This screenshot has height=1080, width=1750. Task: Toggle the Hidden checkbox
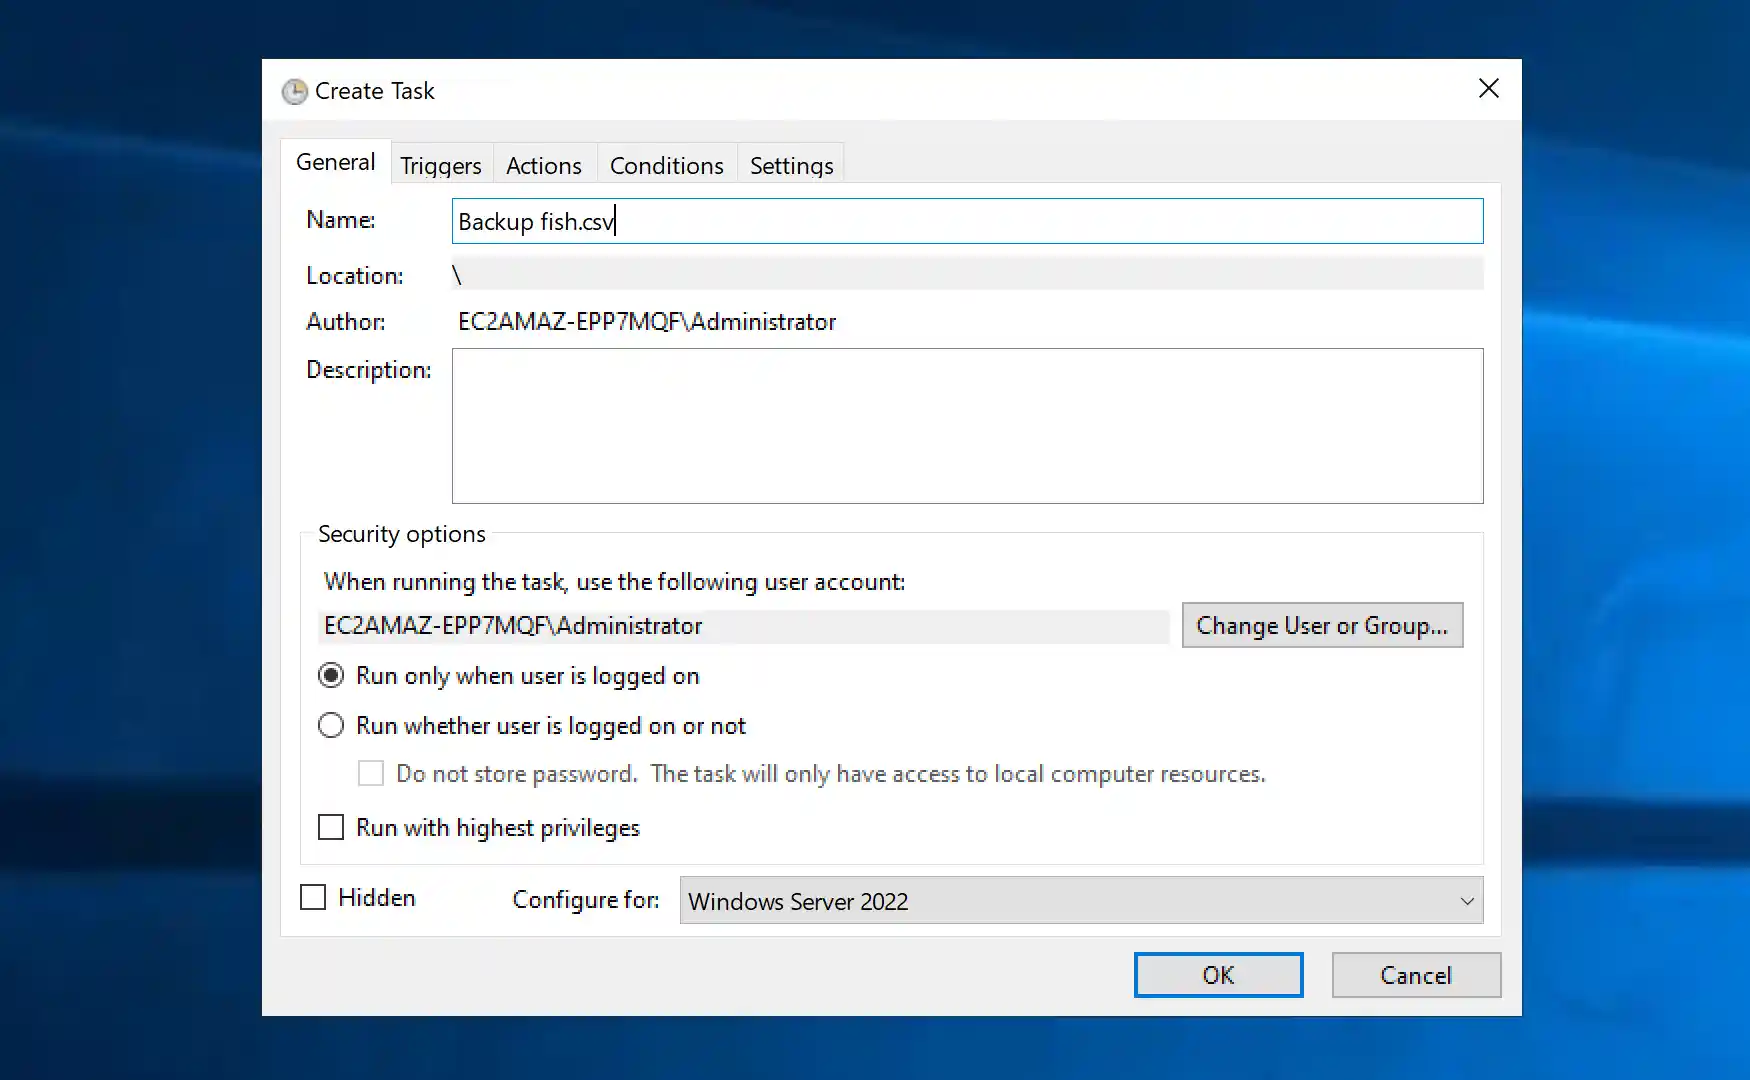[312, 897]
